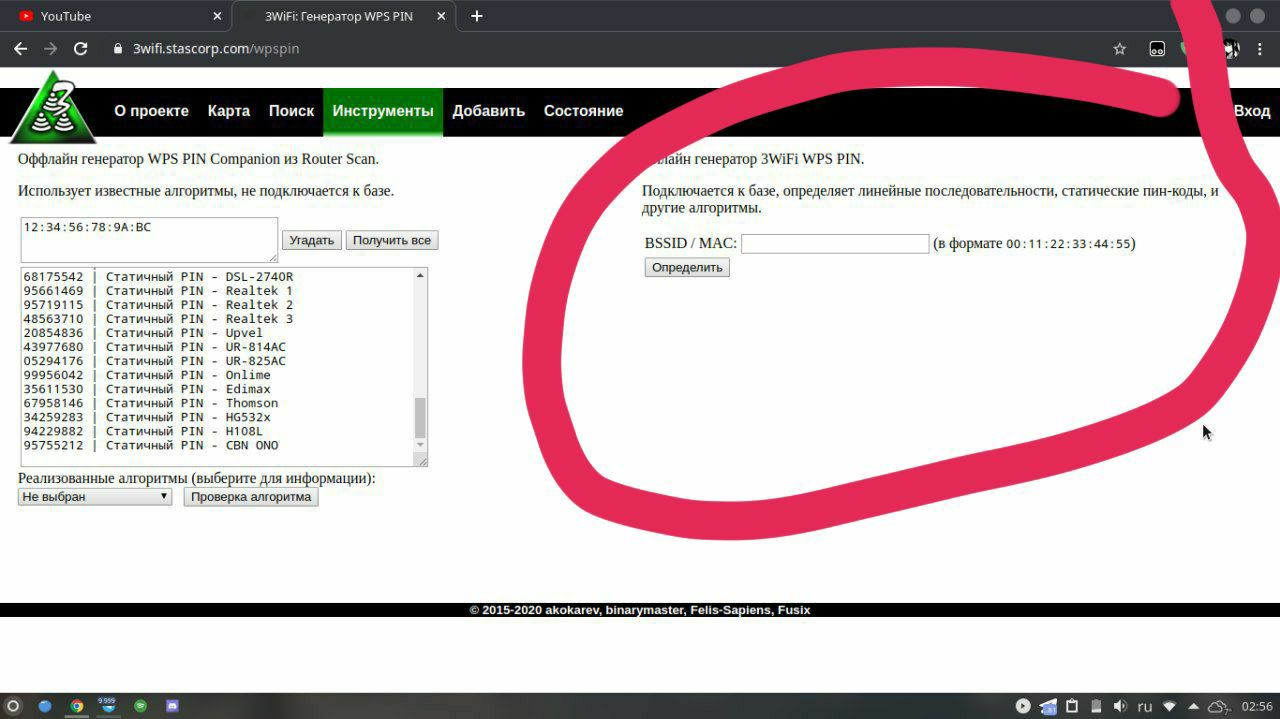Open Telegram tray icon in system tray

point(1048,706)
